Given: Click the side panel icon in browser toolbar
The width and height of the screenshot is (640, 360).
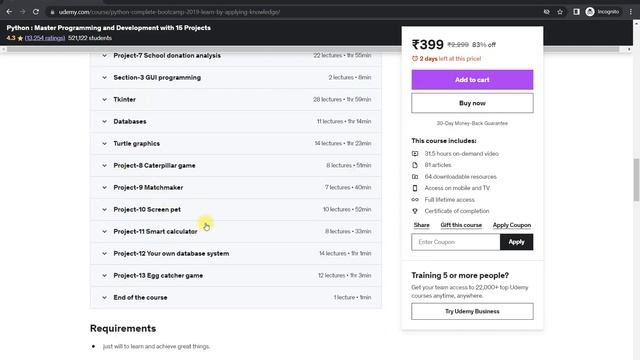Looking at the screenshot, I should coord(576,12).
